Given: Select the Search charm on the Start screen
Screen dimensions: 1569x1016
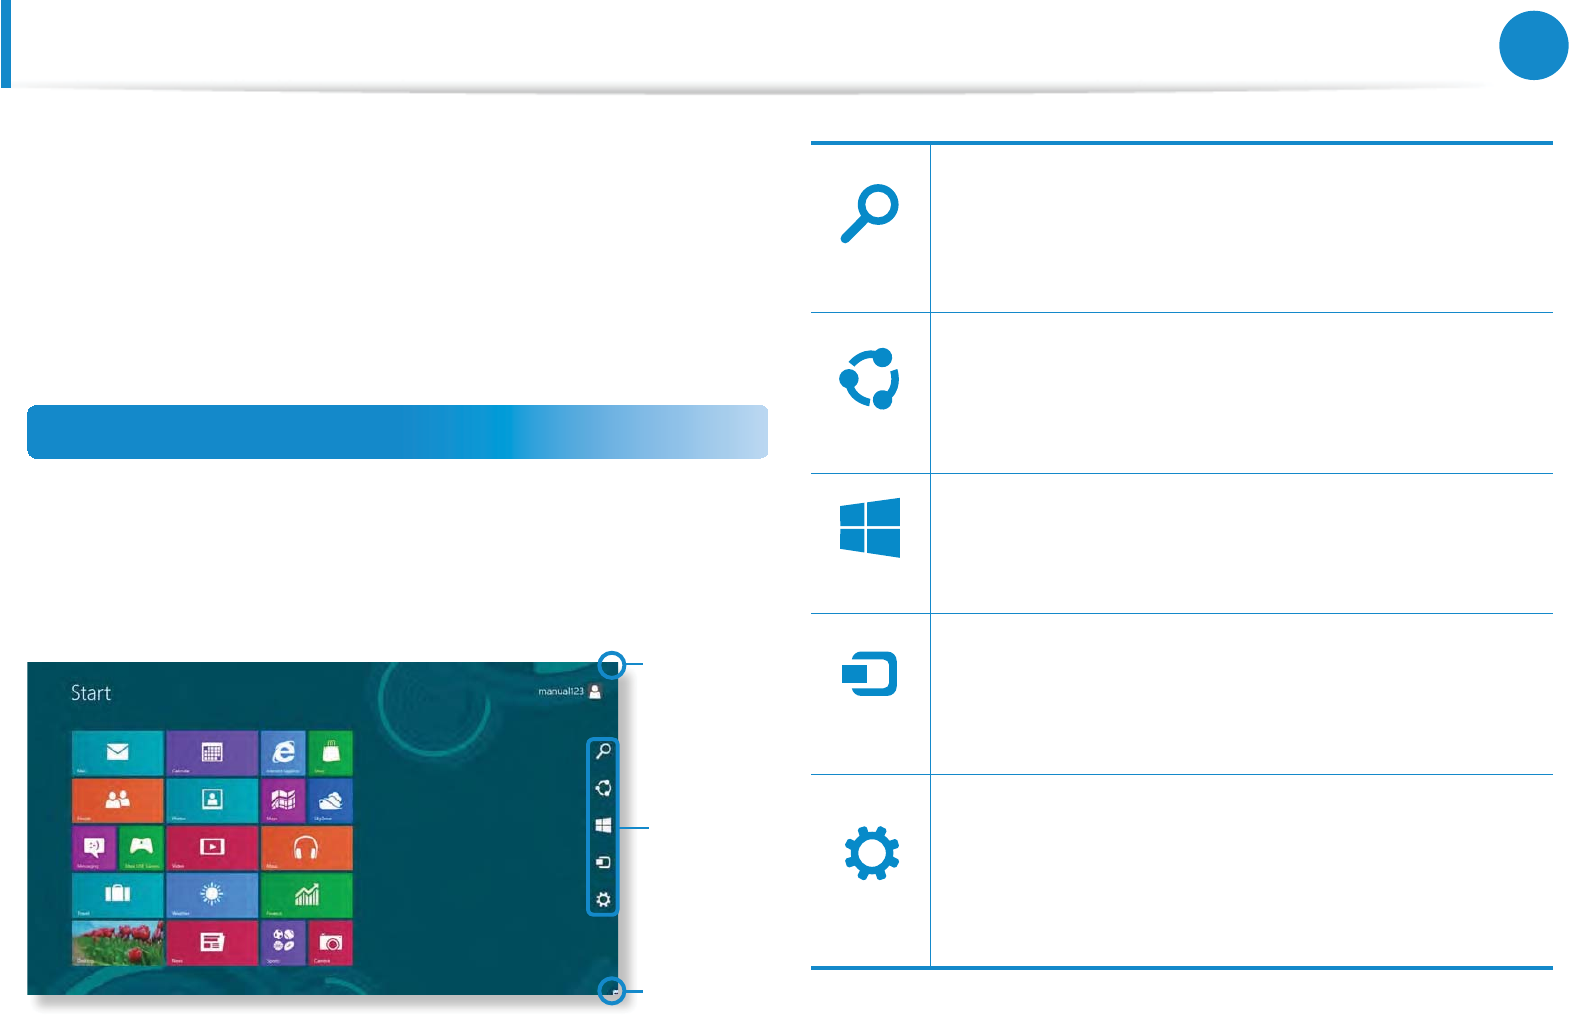Looking at the screenshot, I should coord(603,751).
